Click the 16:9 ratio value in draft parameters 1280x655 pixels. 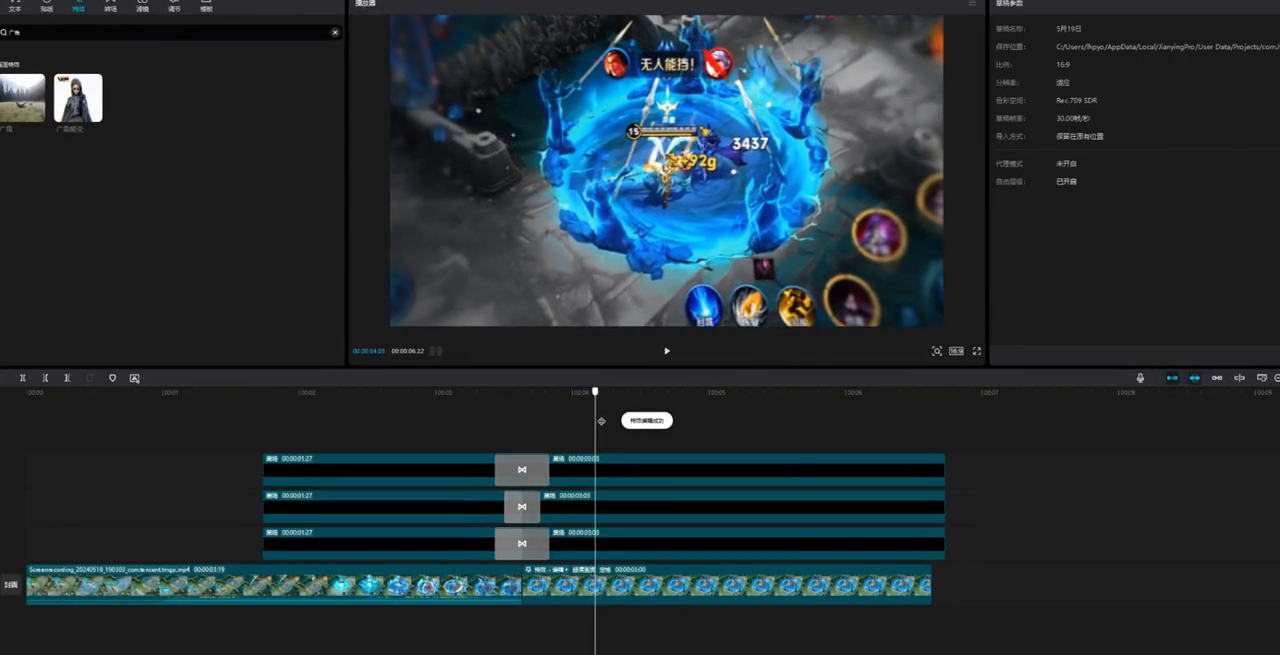pos(1063,65)
